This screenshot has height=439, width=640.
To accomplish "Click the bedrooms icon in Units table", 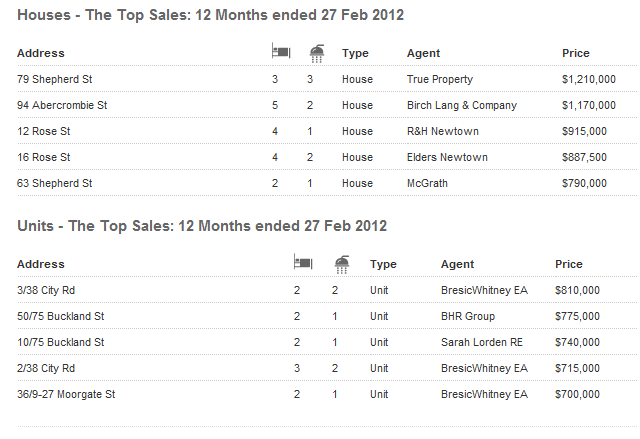I will 303,263.
